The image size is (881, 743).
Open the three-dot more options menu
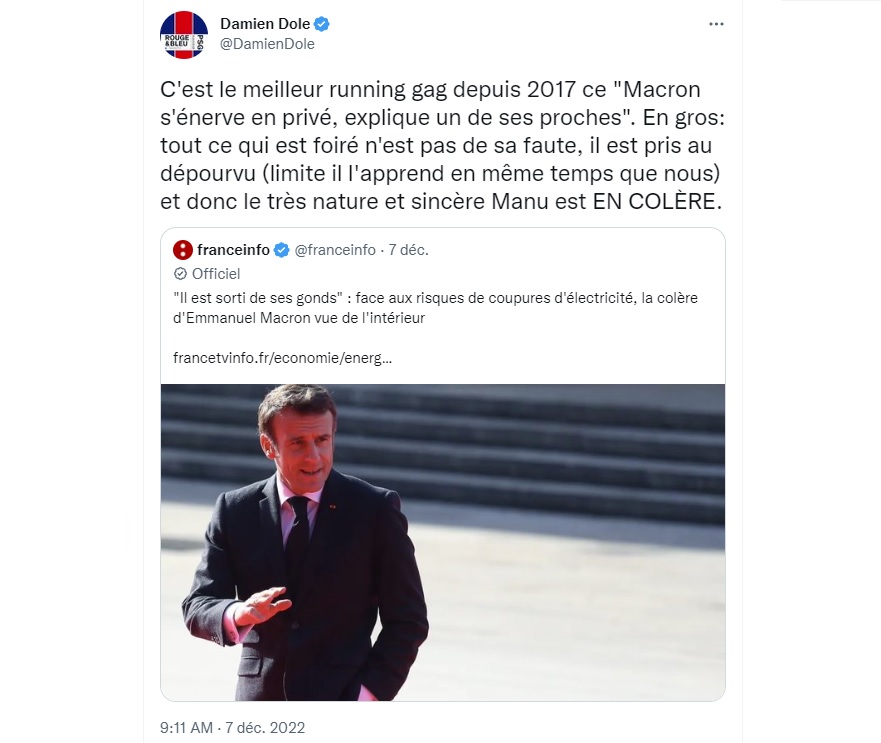point(715,24)
